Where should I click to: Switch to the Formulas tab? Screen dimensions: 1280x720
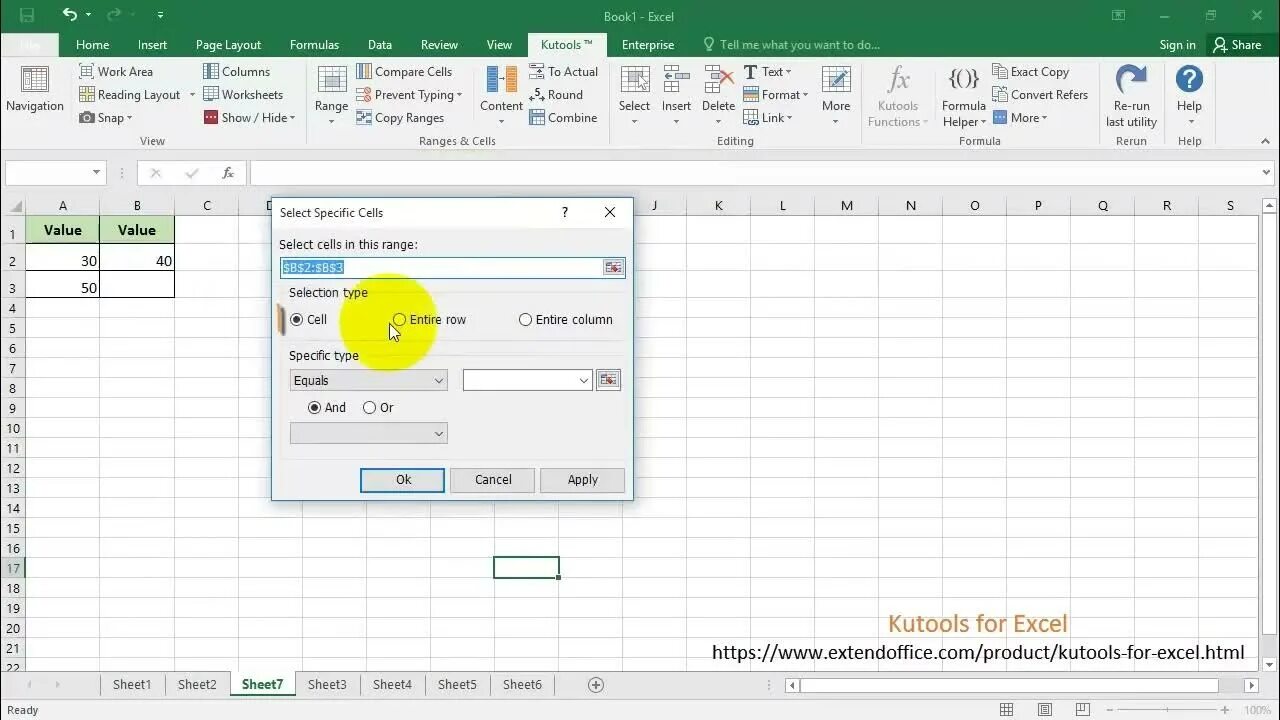tap(314, 45)
